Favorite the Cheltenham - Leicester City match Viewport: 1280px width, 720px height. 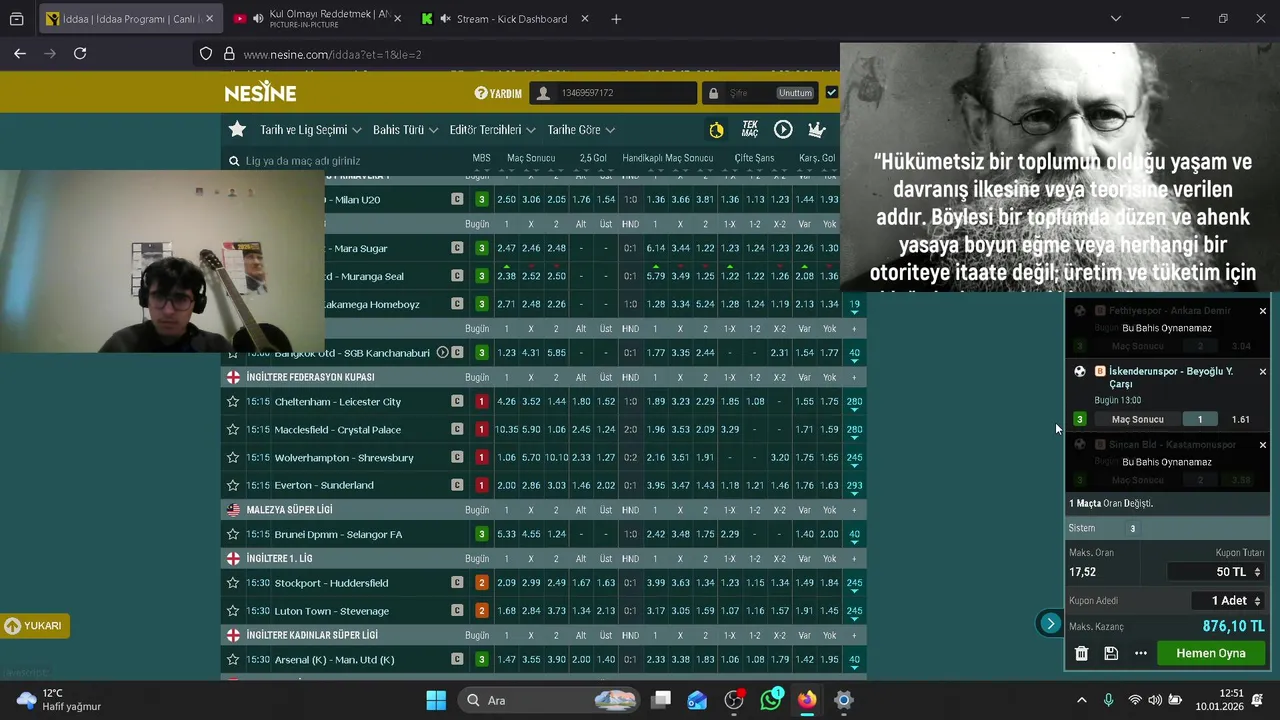233,401
